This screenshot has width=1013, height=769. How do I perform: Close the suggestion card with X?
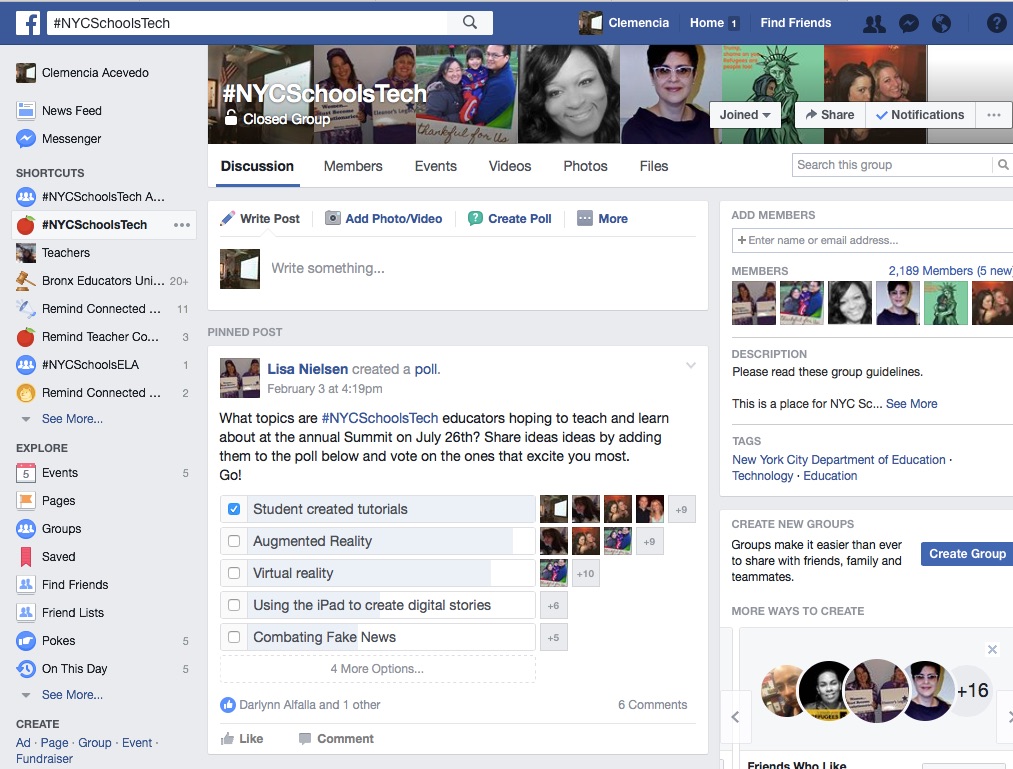pos(992,649)
